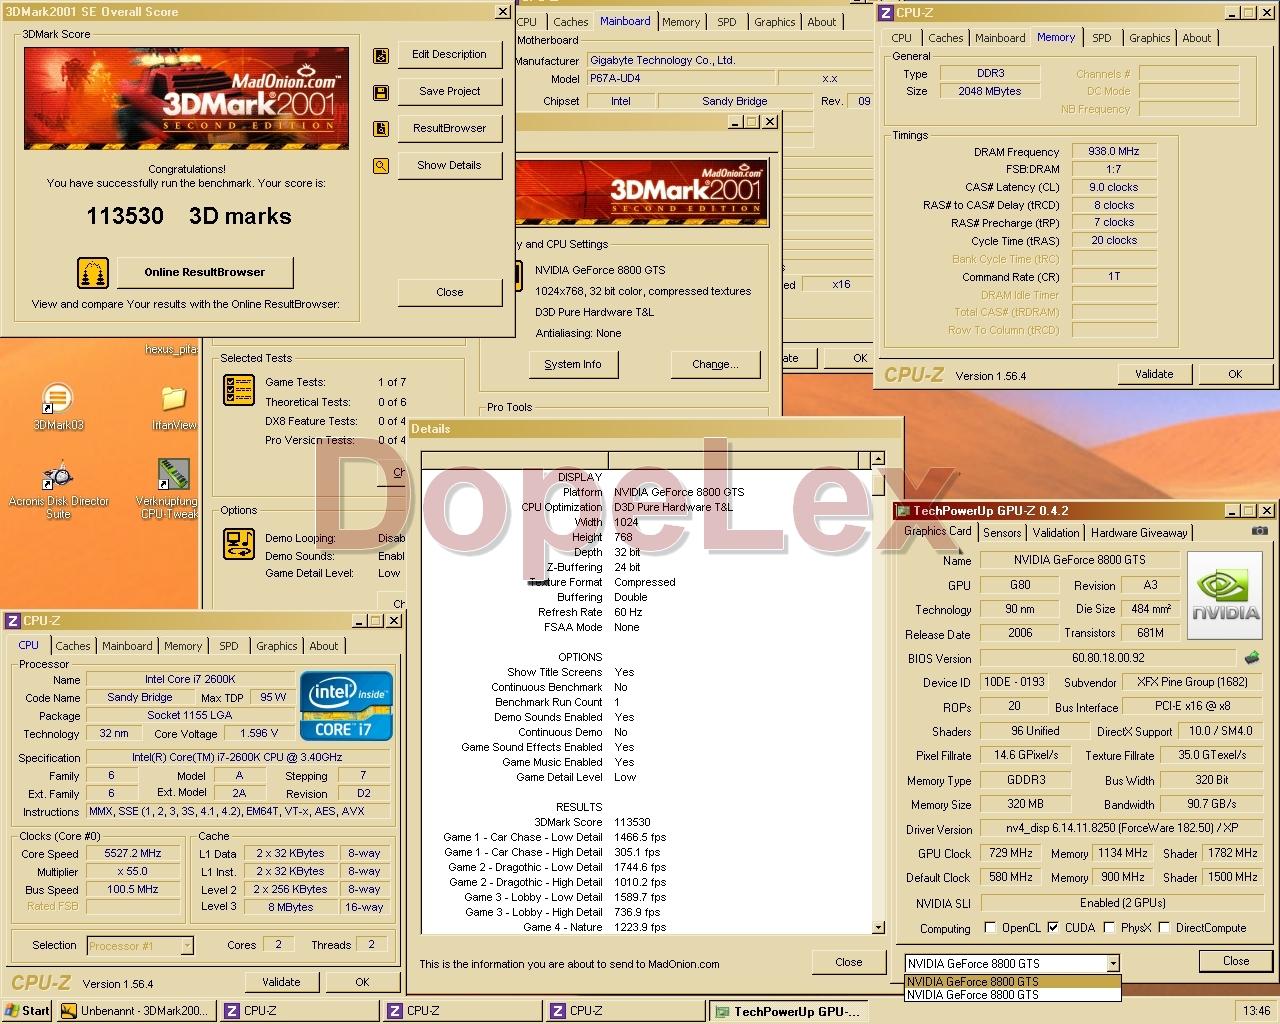Click the Show Details button
This screenshot has width=1280, height=1024.
pyautogui.click(x=449, y=165)
